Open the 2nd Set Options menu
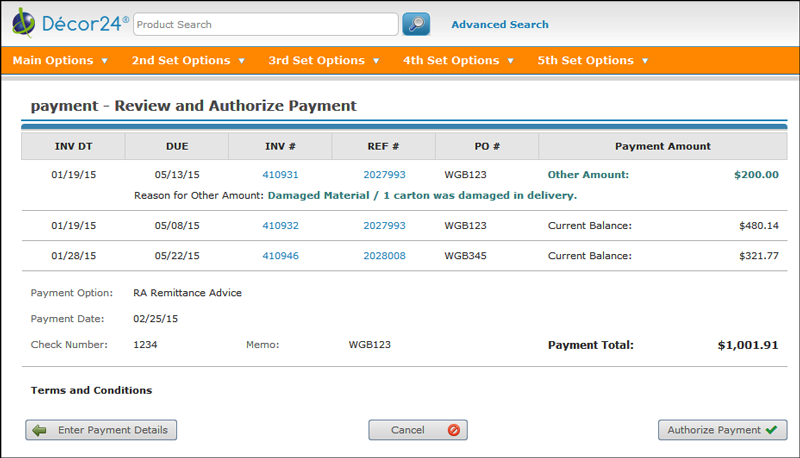The image size is (800, 458). [188, 60]
